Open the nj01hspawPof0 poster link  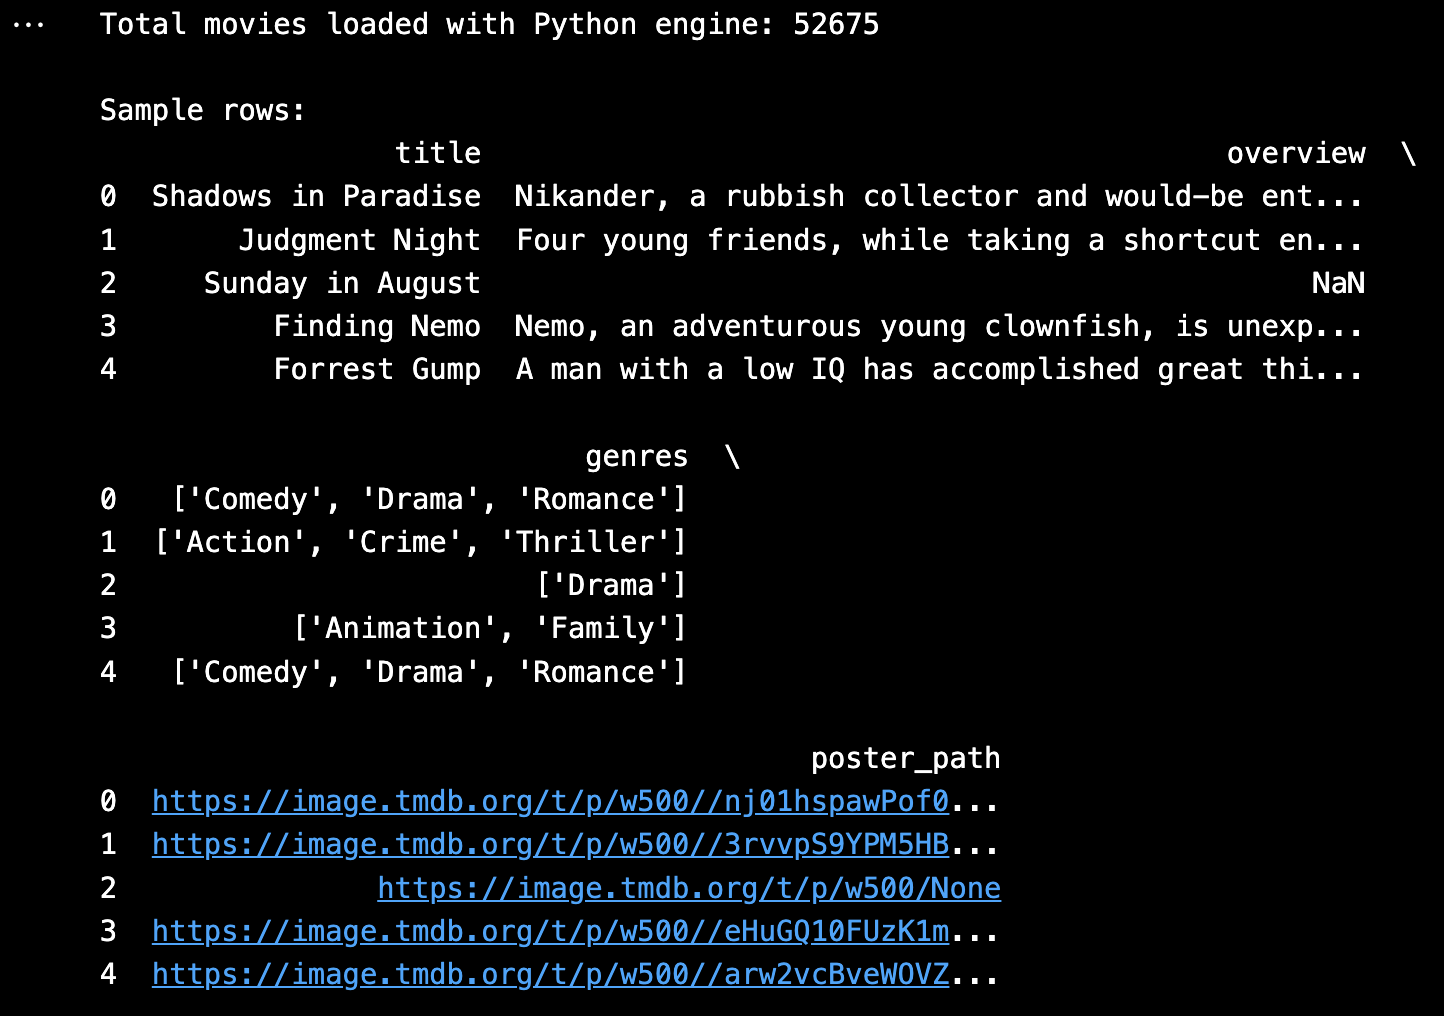point(550,802)
